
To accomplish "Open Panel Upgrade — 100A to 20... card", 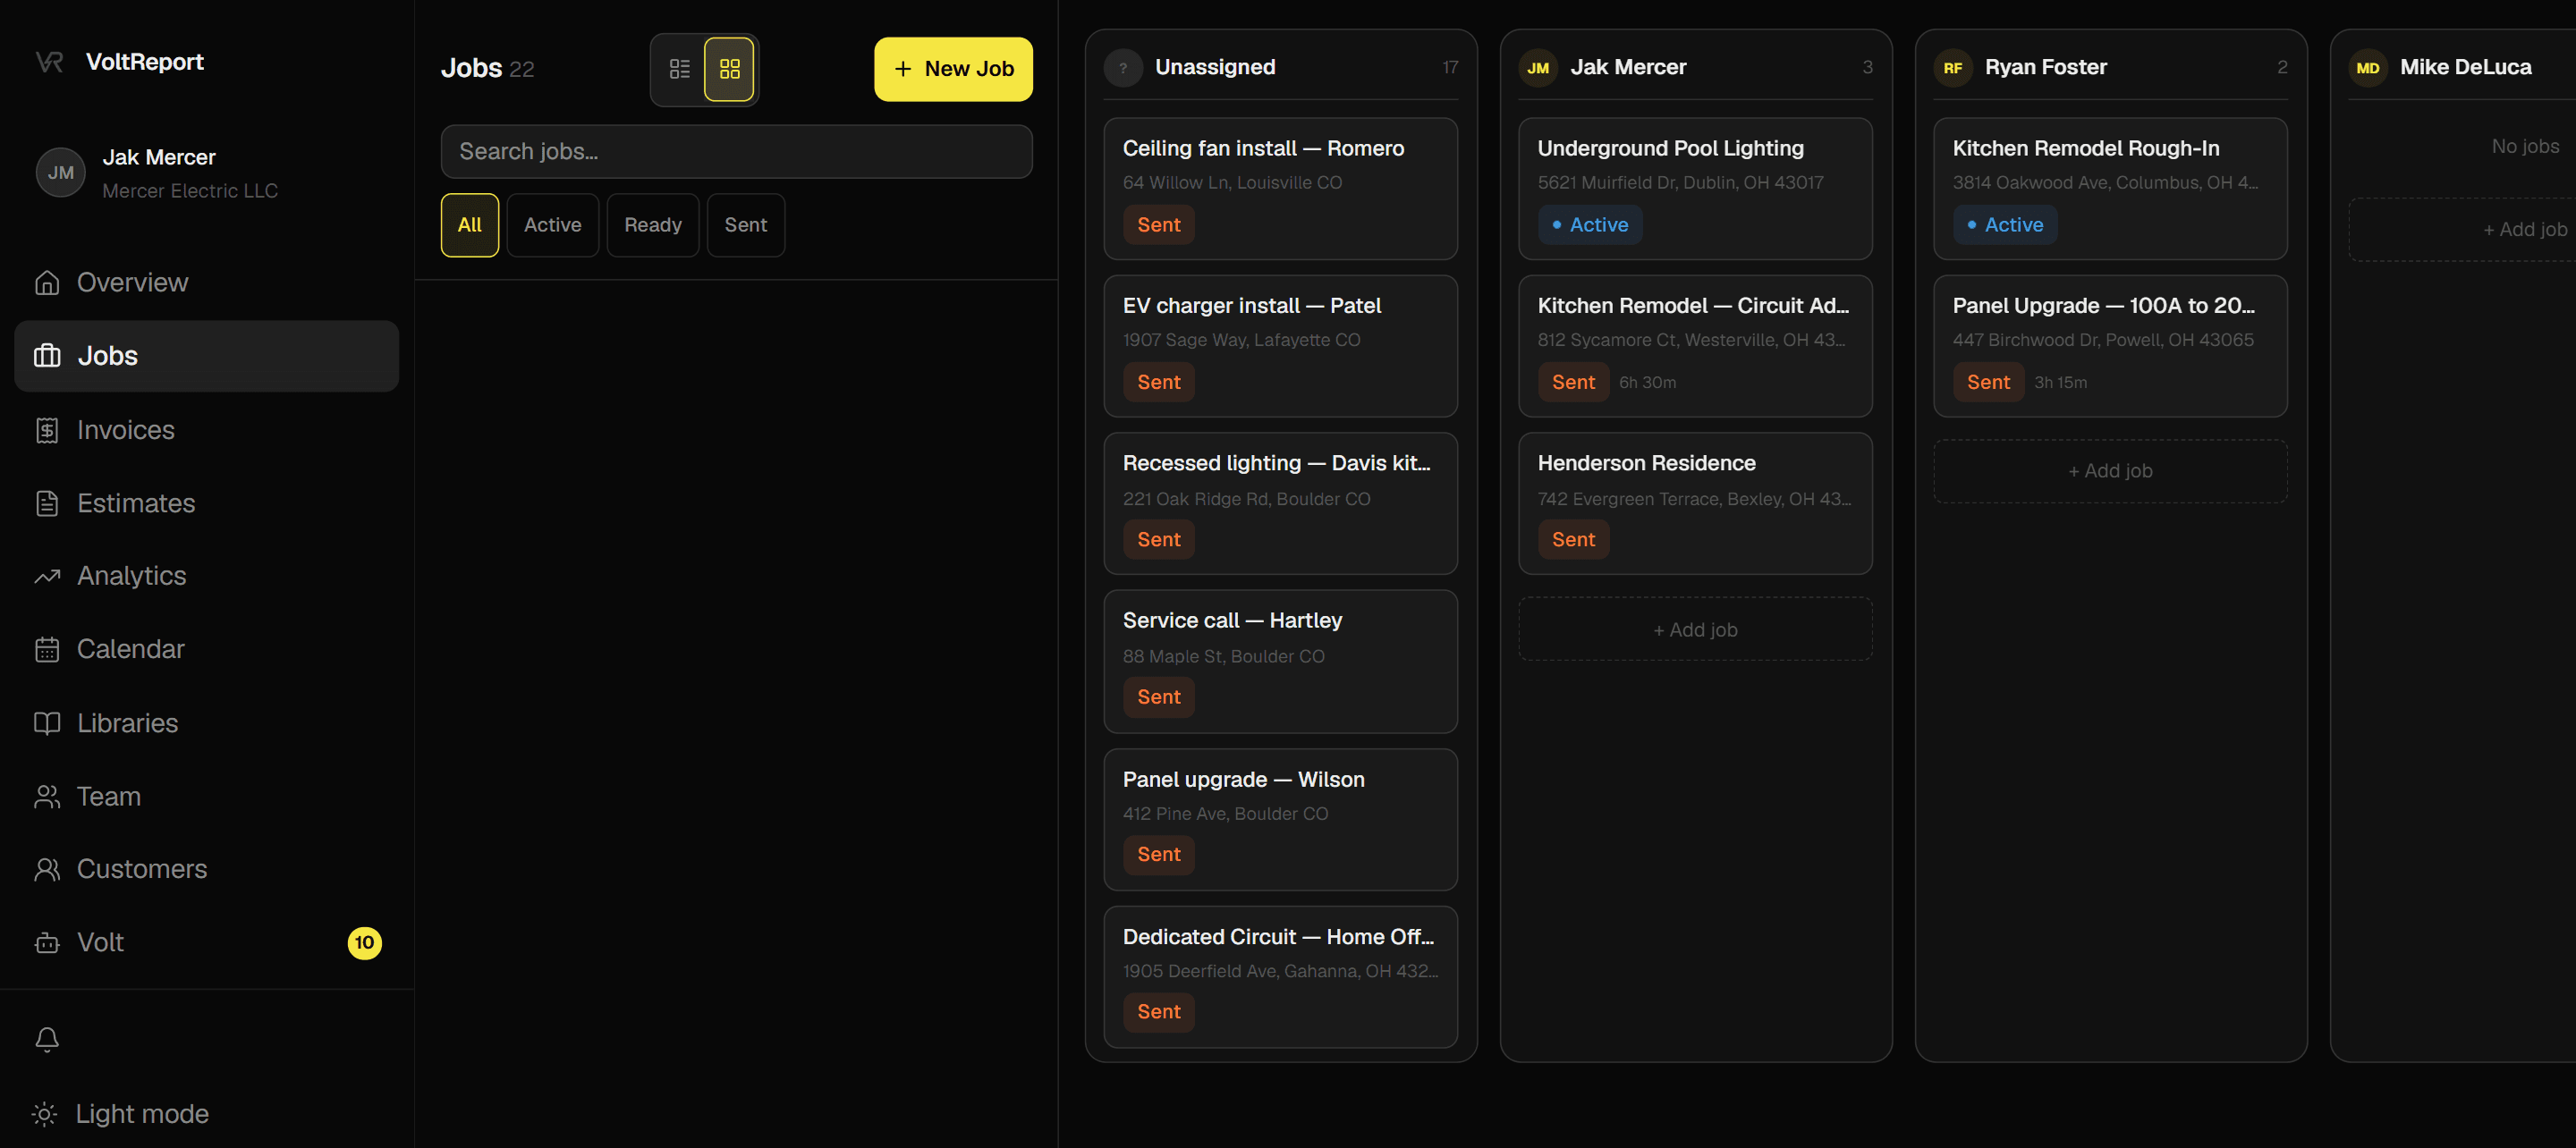I will coord(2111,346).
